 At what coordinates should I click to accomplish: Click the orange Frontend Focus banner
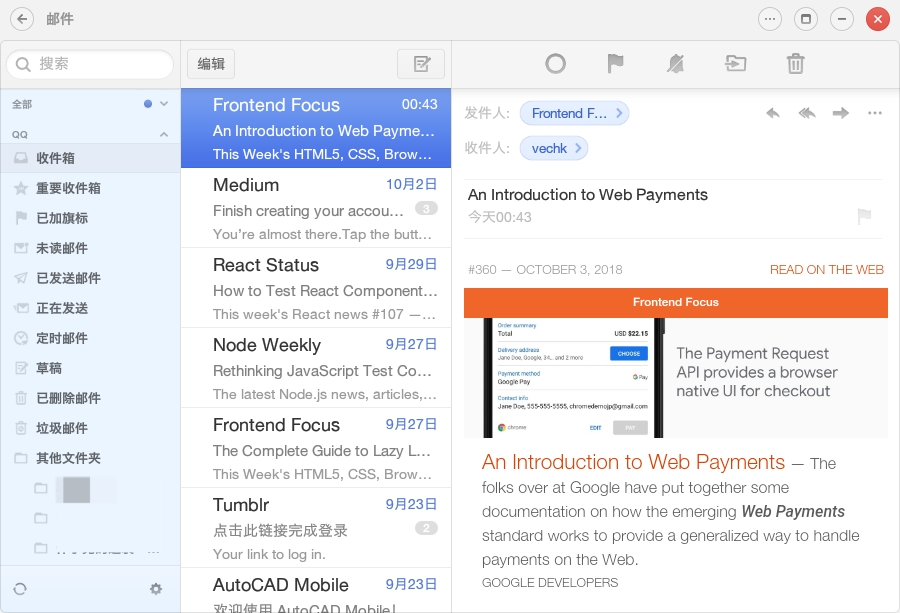676,302
